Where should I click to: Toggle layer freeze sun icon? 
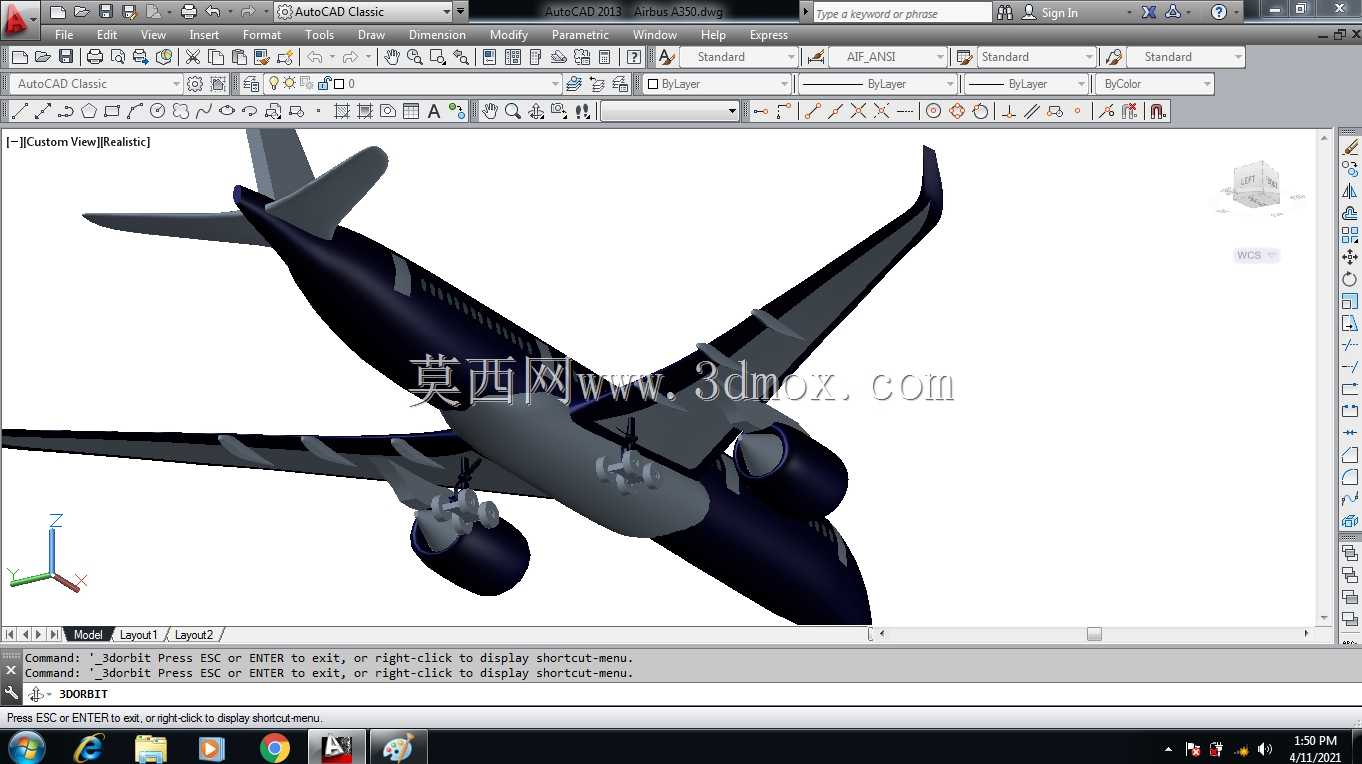click(290, 84)
